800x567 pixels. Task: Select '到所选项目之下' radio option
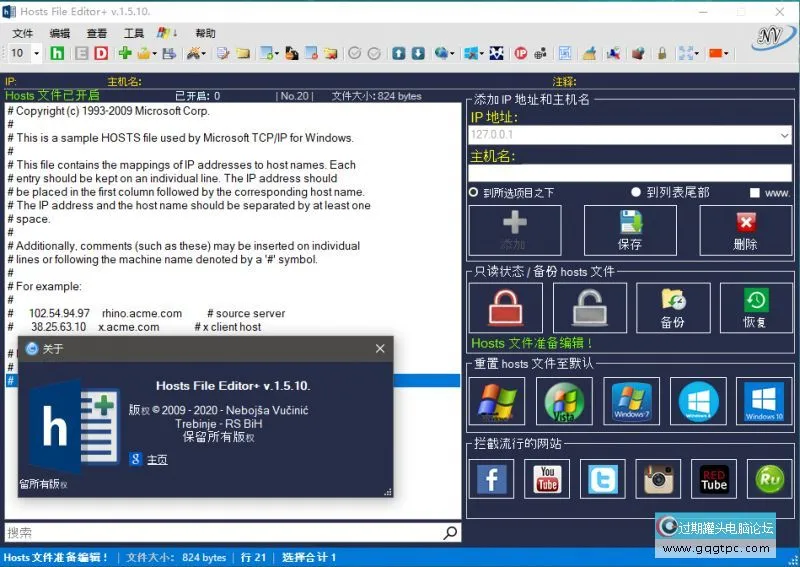474,192
